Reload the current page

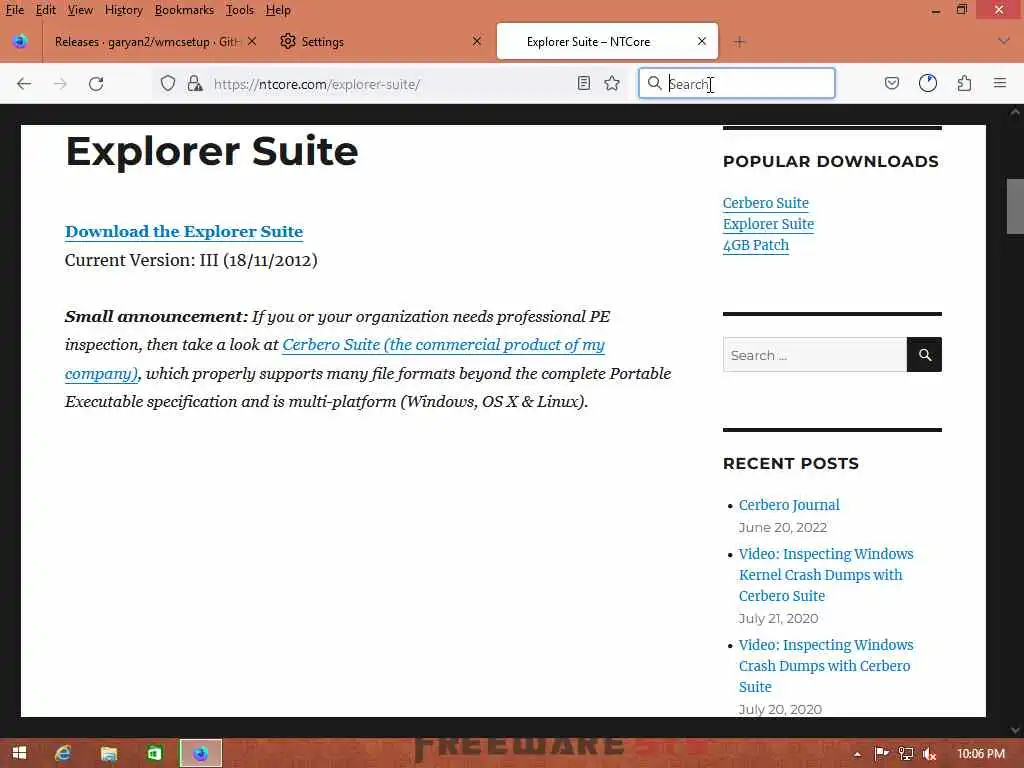point(96,84)
